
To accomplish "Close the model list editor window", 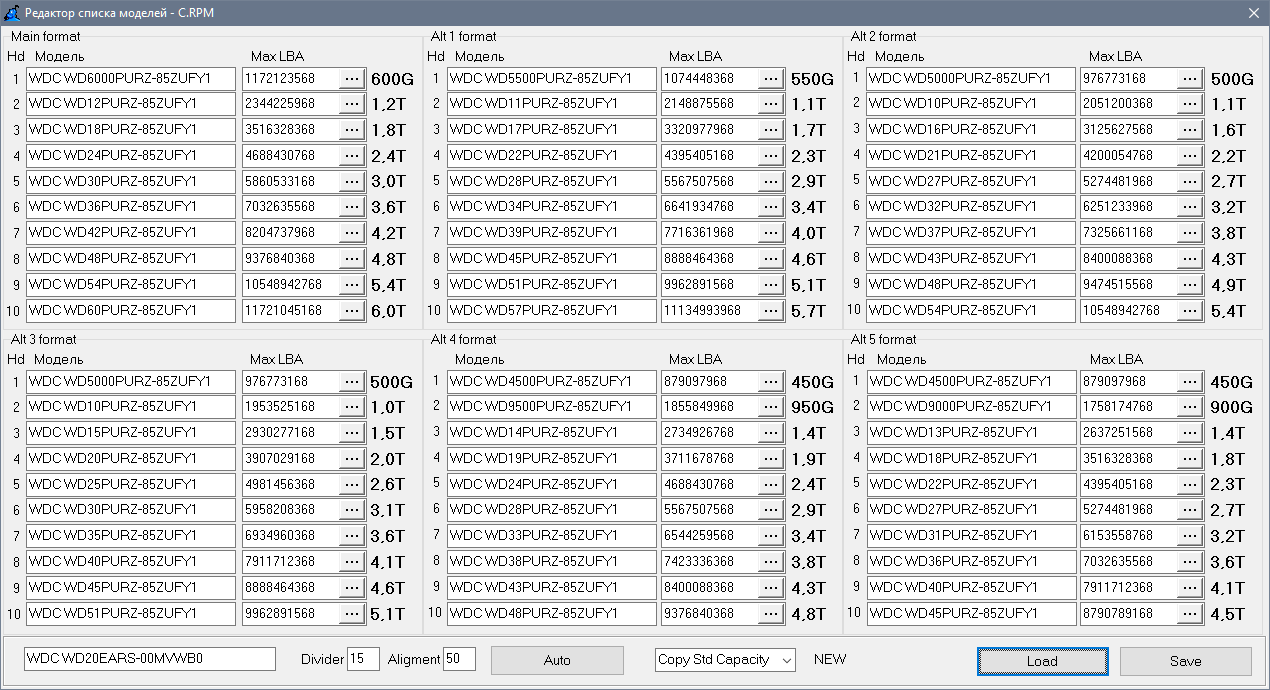I will click(x=1254, y=12).
